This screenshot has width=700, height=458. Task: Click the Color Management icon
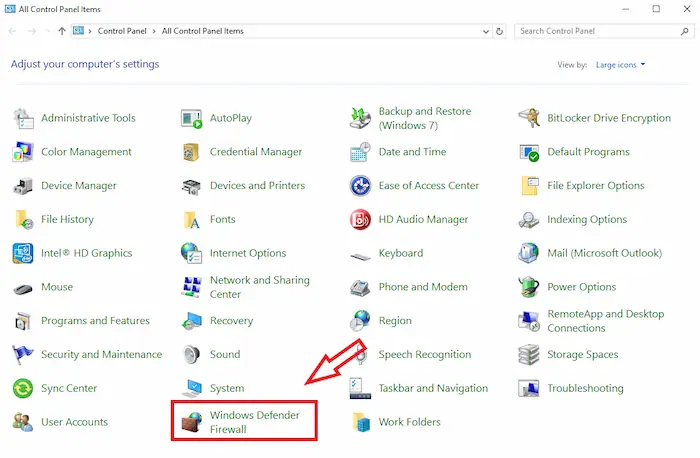[23, 152]
